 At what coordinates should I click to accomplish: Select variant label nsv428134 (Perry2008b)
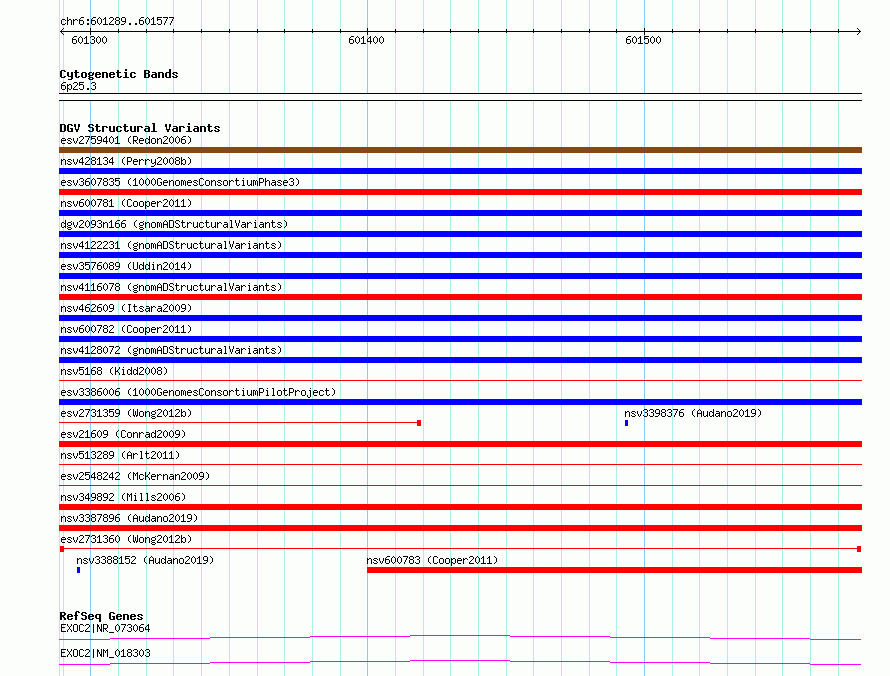pyautogui.click(x=126, y=161)
